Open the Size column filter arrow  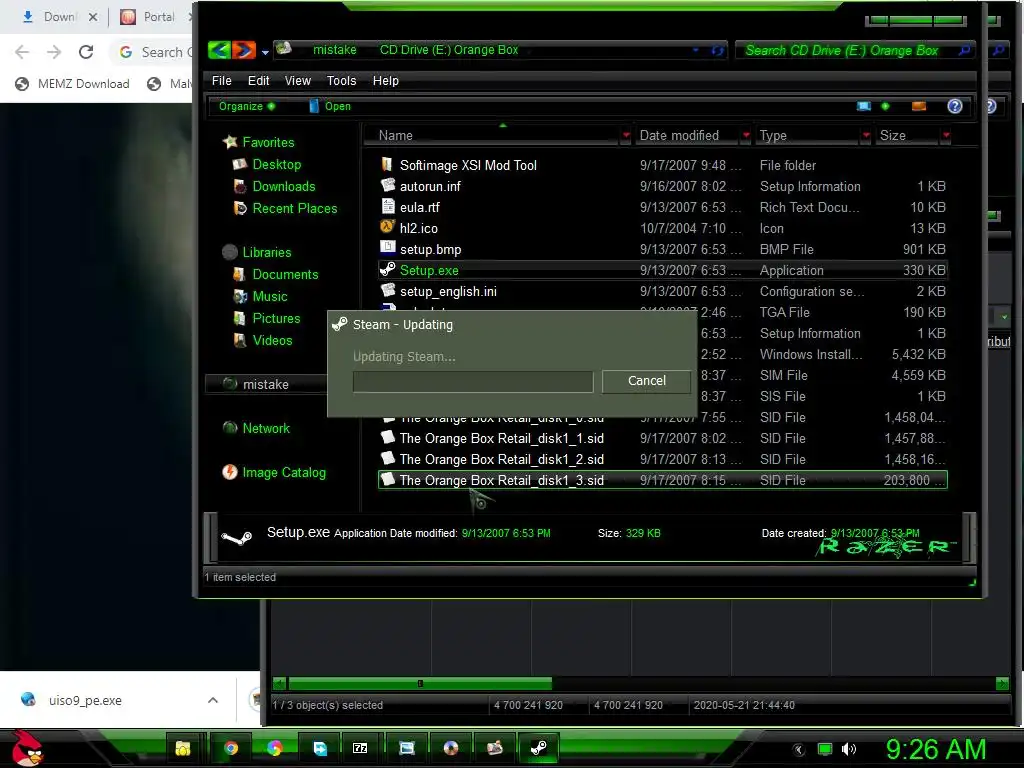(x=946, y=135)
